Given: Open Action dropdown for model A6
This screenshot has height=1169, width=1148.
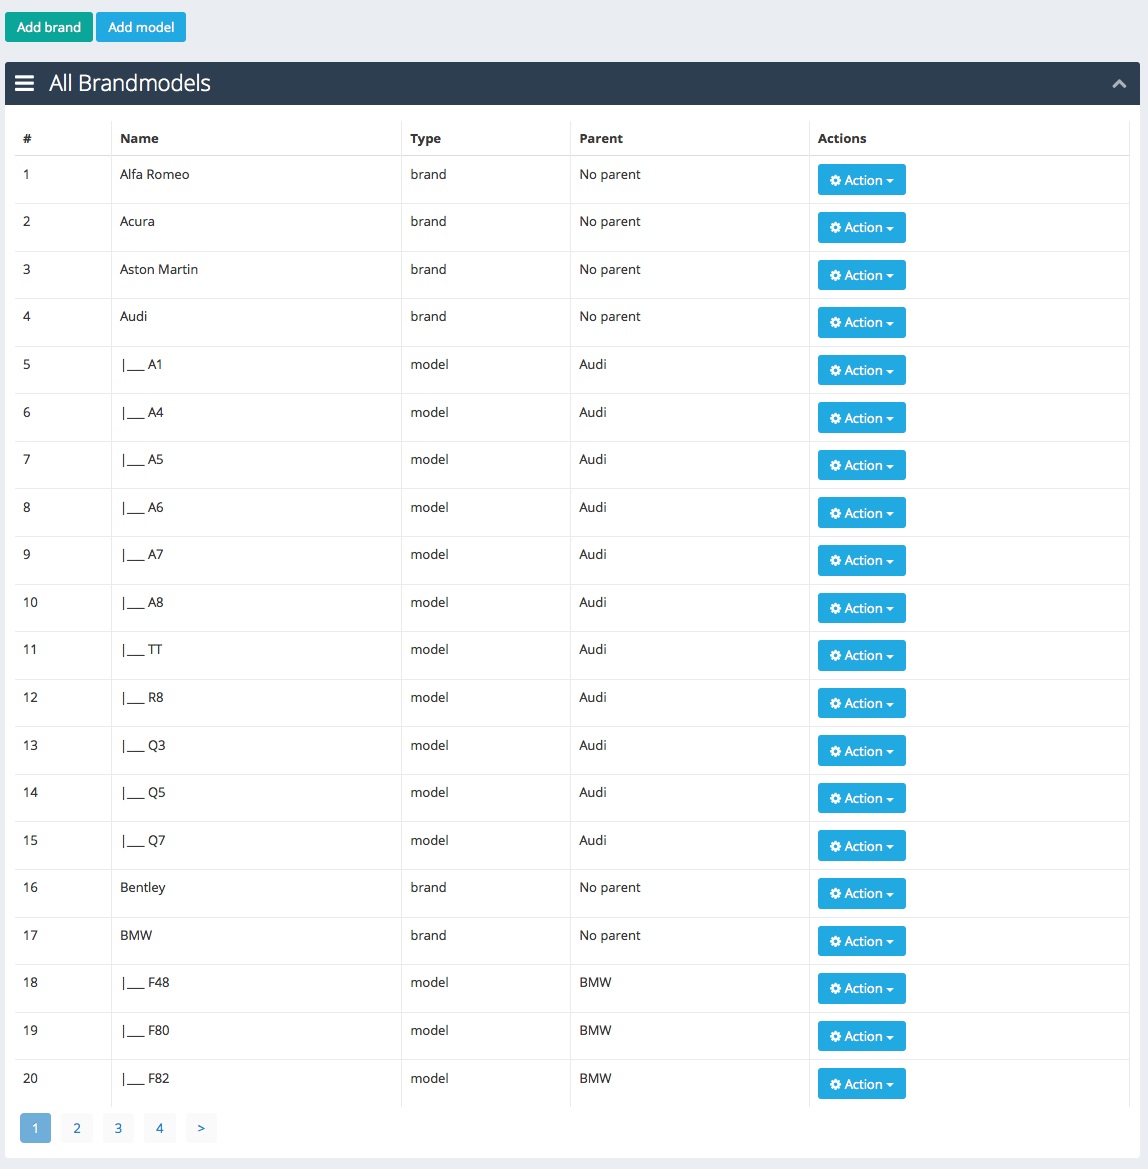Looking at the screenshot, I should pos(862,513).
